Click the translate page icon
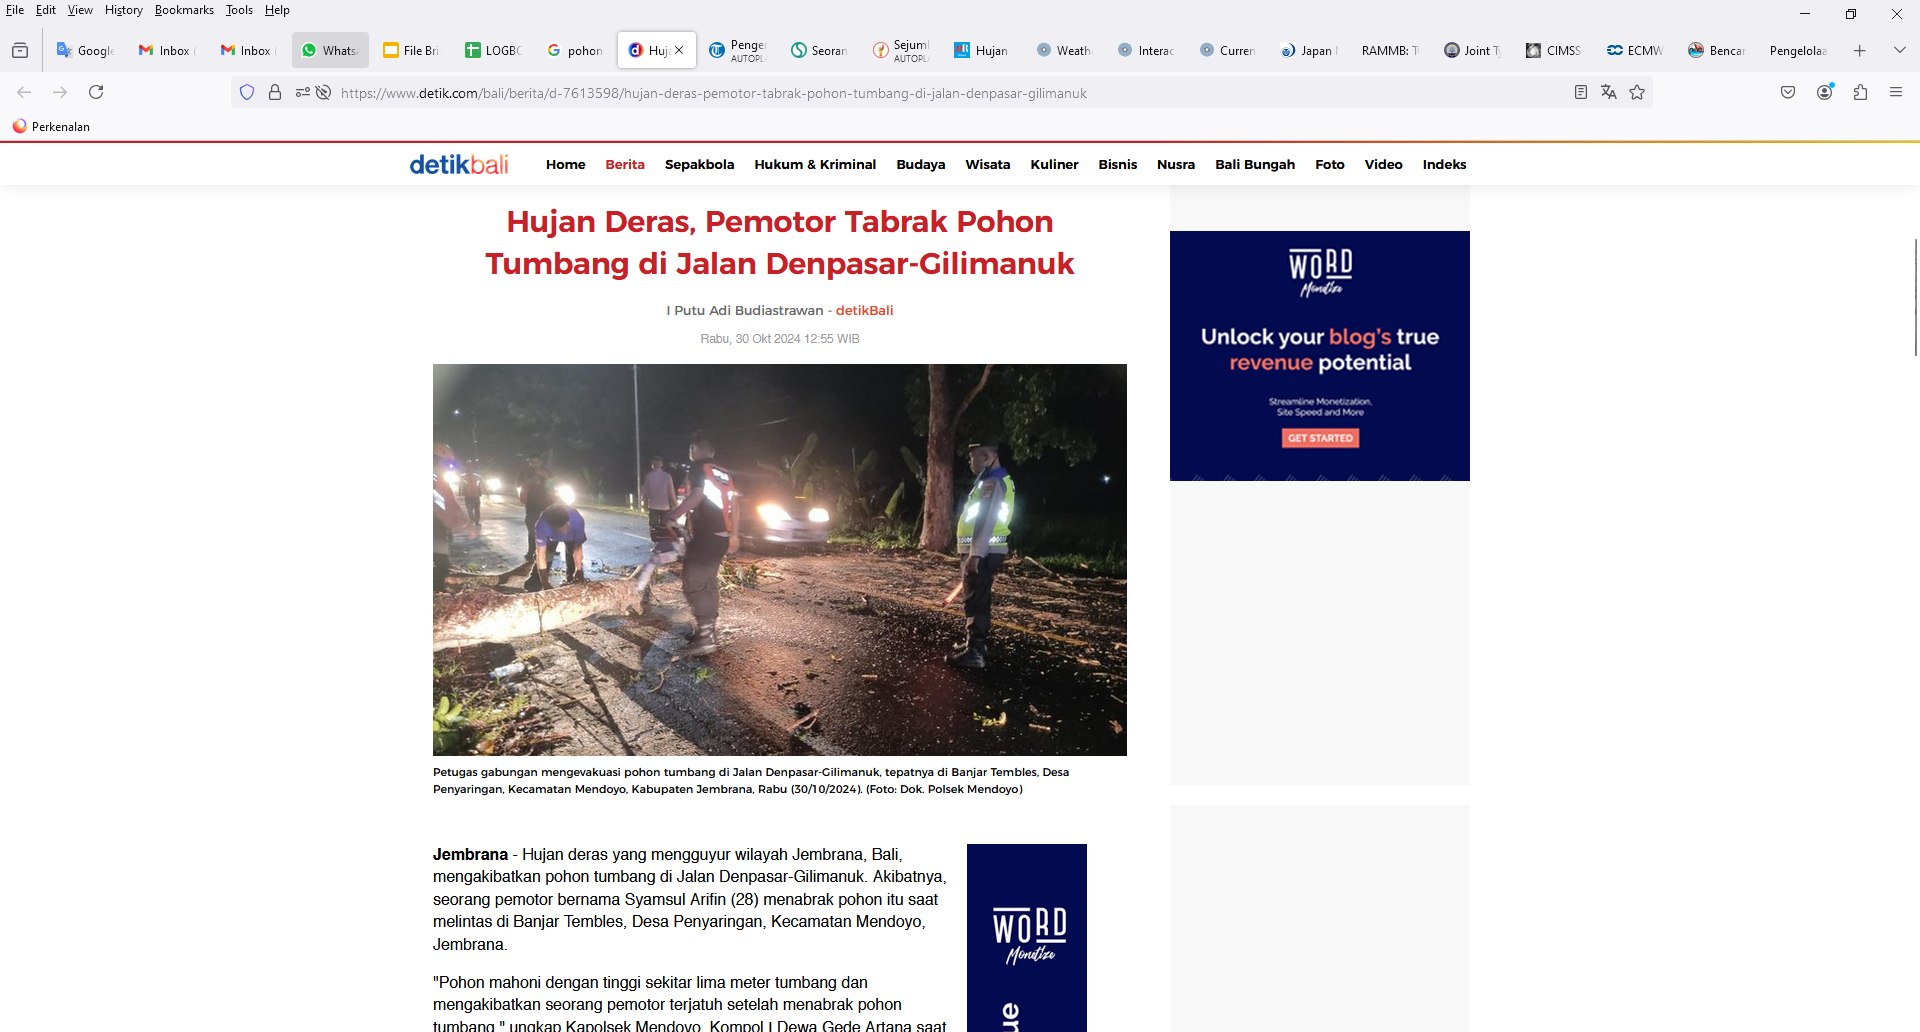1920x1032 pixels. (x=1609, y=92)
